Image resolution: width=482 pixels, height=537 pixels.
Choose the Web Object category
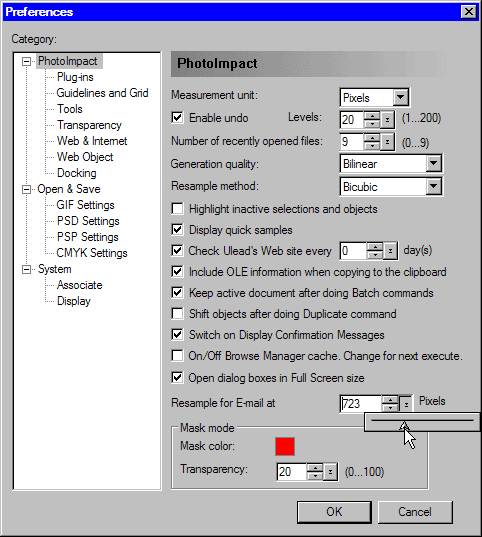(x=85, y=157)
